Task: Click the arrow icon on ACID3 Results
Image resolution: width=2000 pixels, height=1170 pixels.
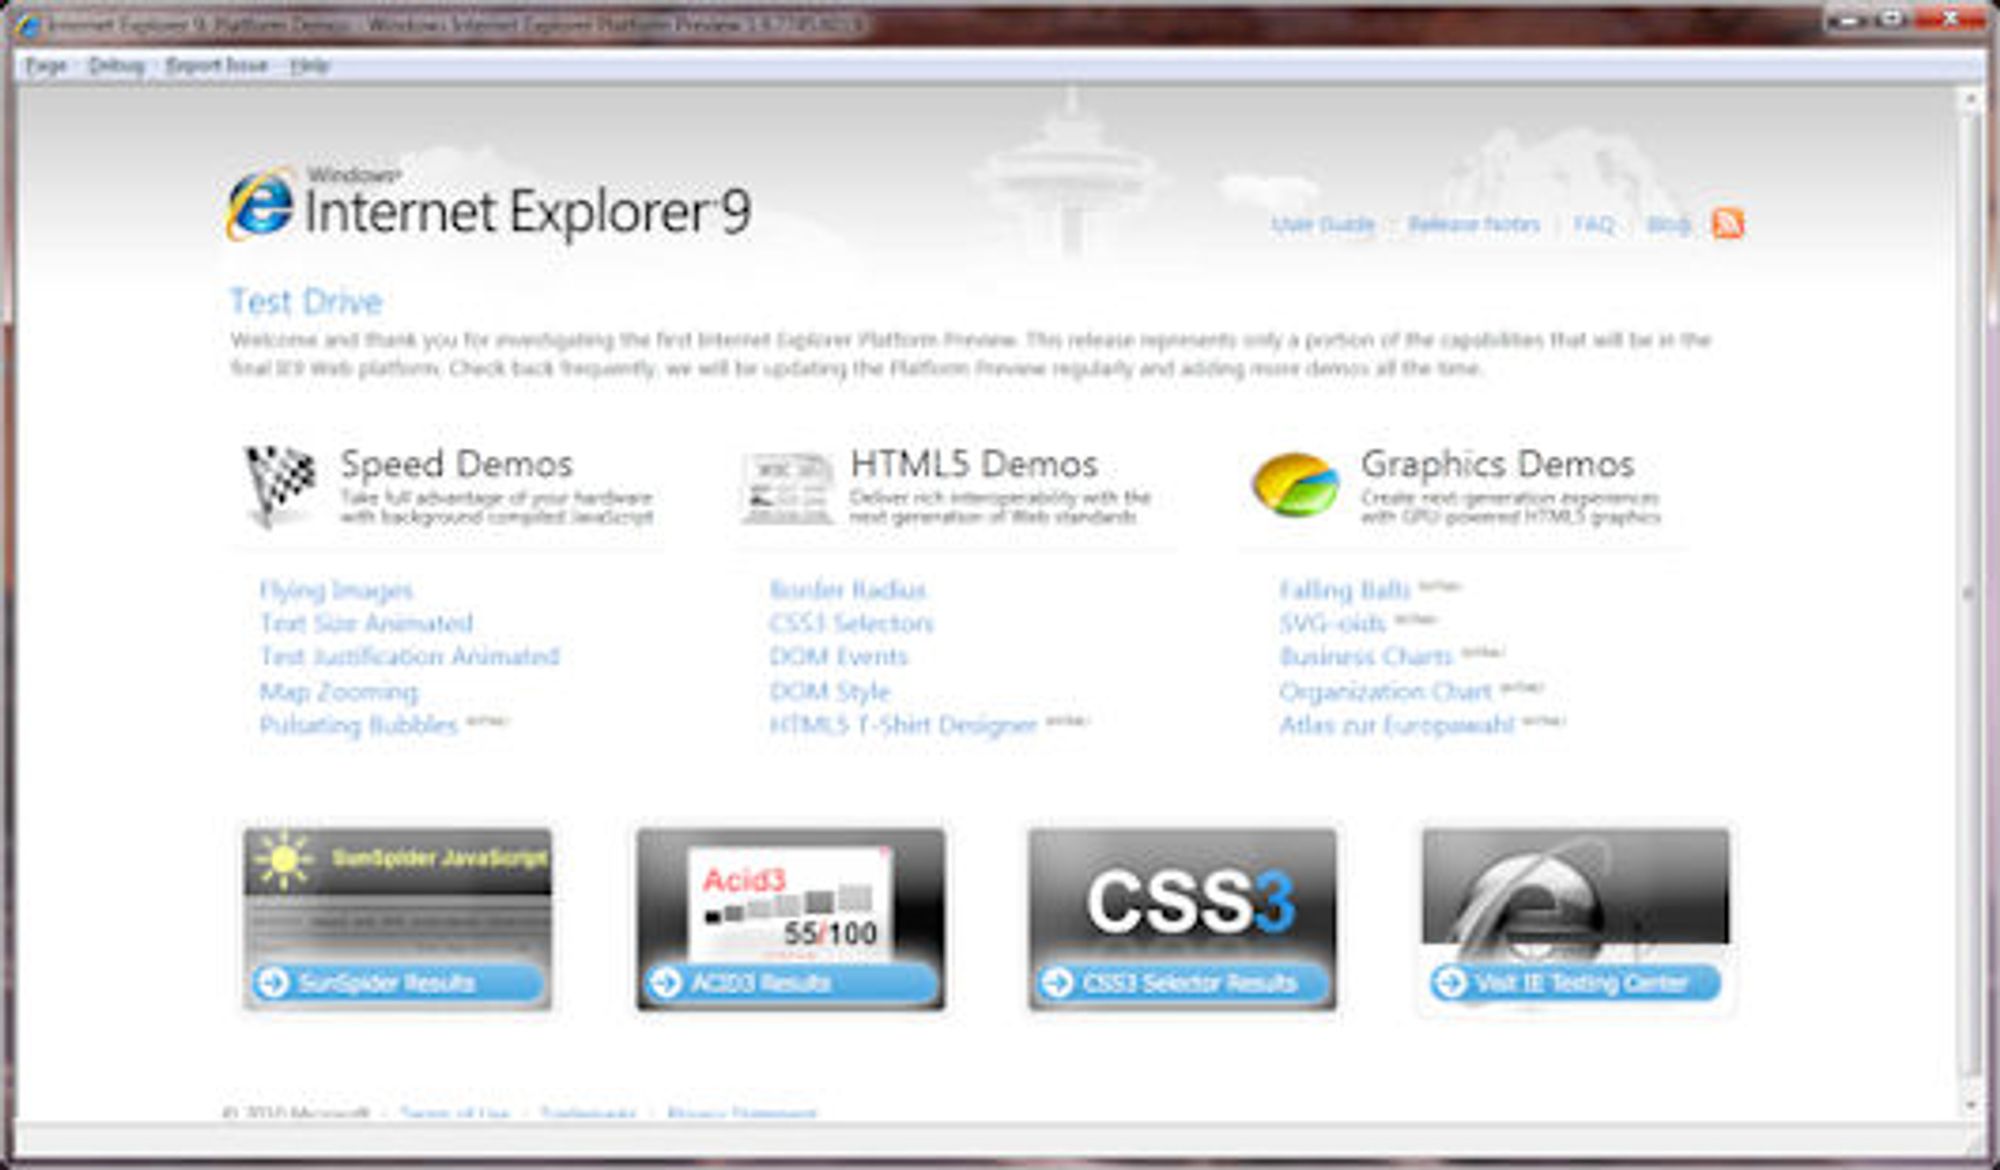Action: 665,983
